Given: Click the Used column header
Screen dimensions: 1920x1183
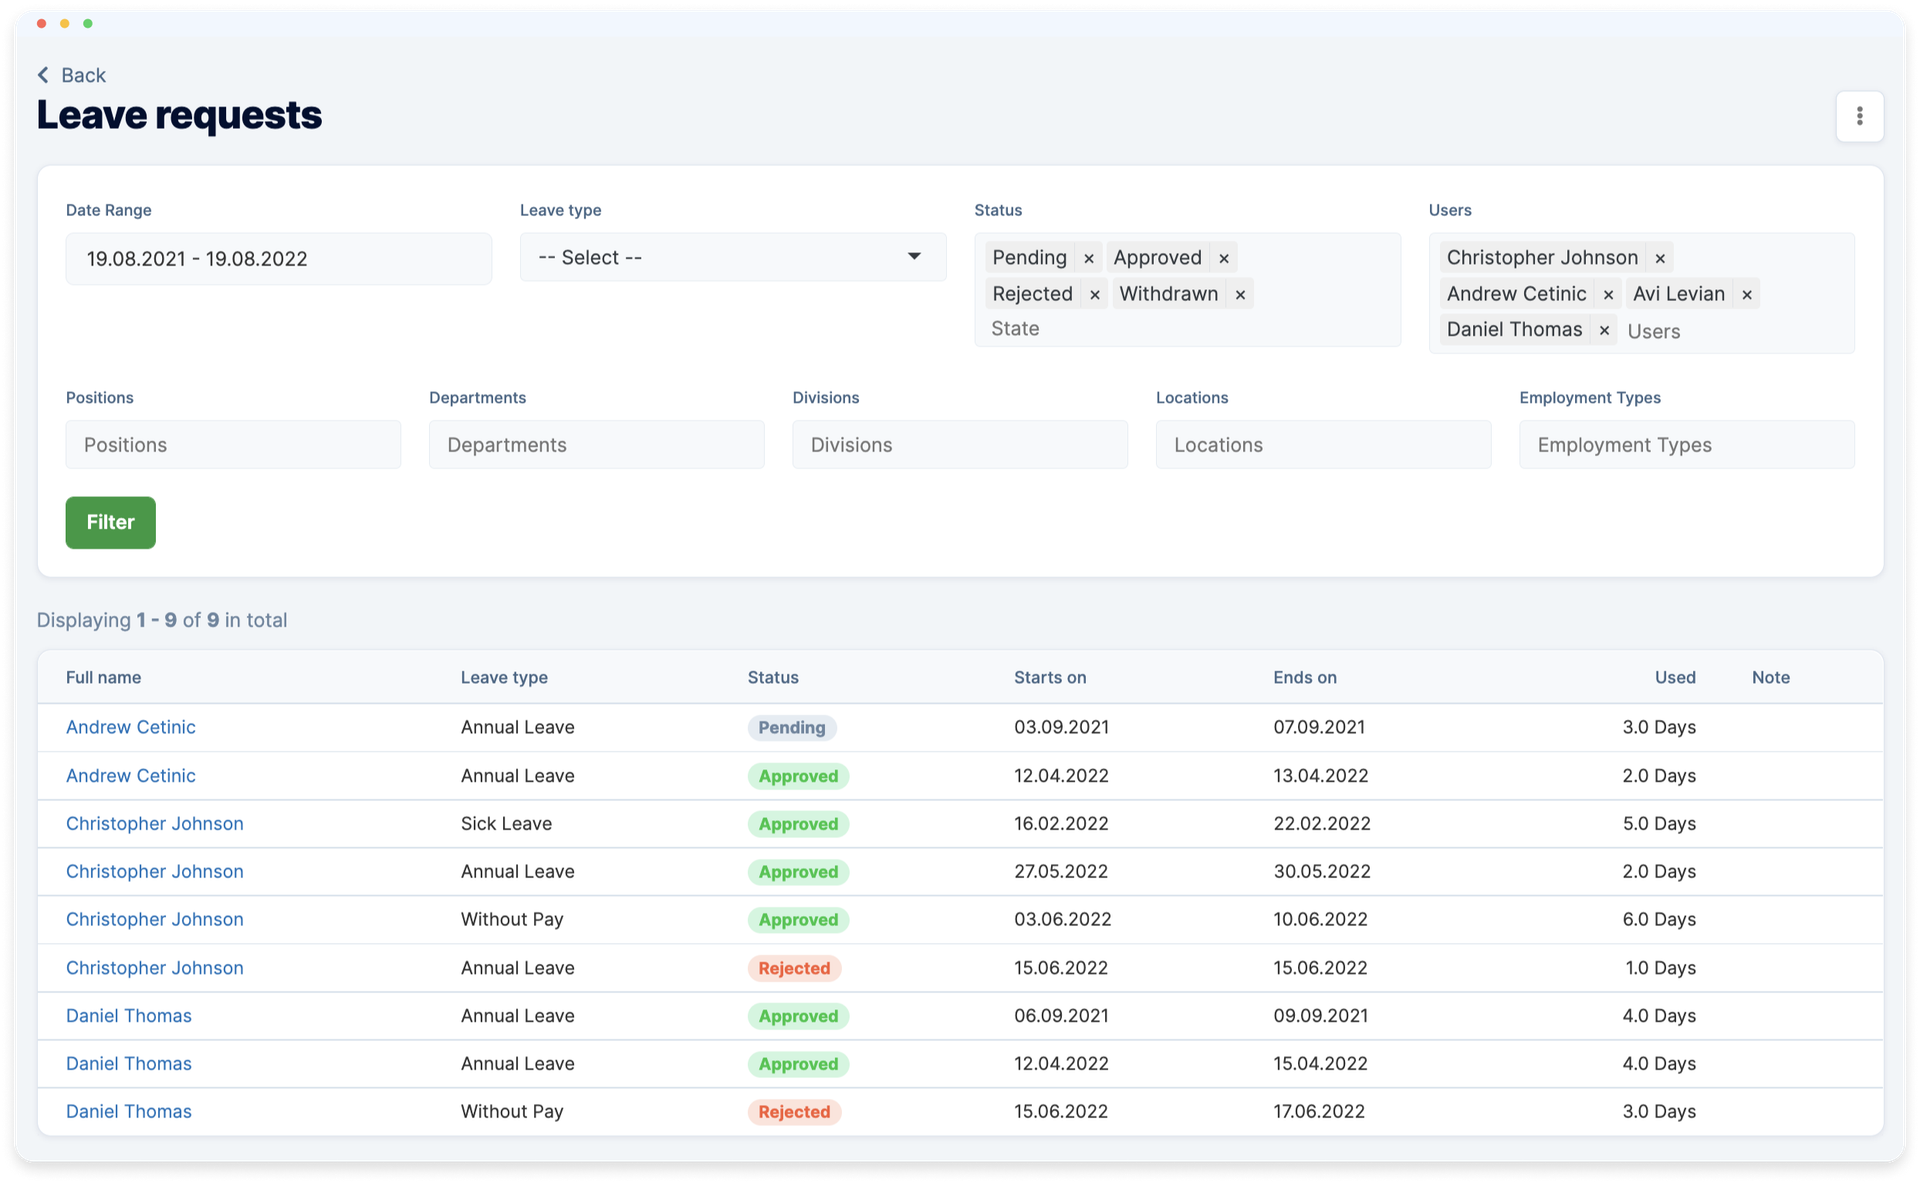Looking at the screenshot, I should [x=1675, y=677].
